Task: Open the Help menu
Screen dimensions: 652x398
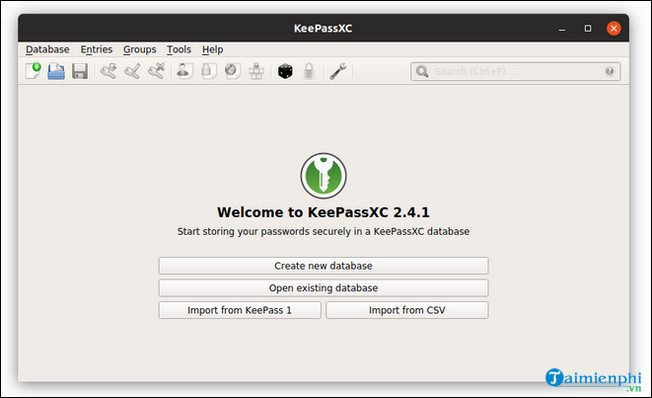Action: point(212,49)
